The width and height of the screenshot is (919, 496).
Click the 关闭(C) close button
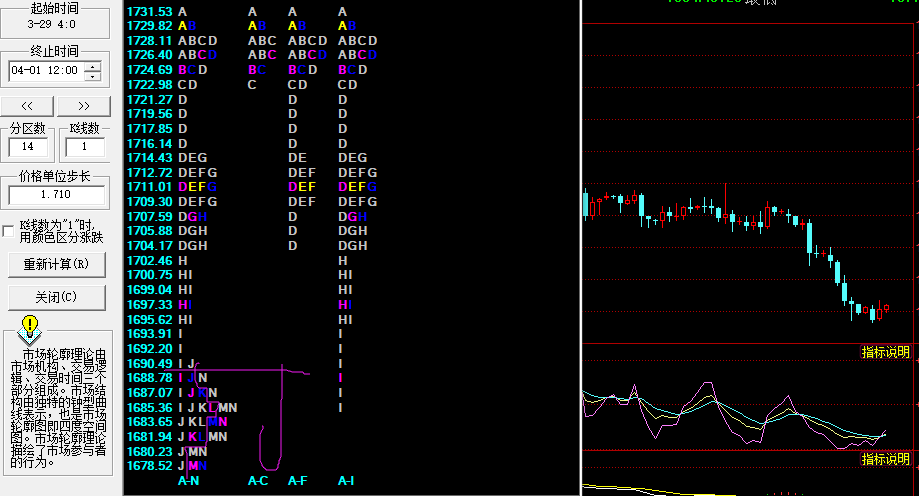pyautogui.click(x=56, y=297)
